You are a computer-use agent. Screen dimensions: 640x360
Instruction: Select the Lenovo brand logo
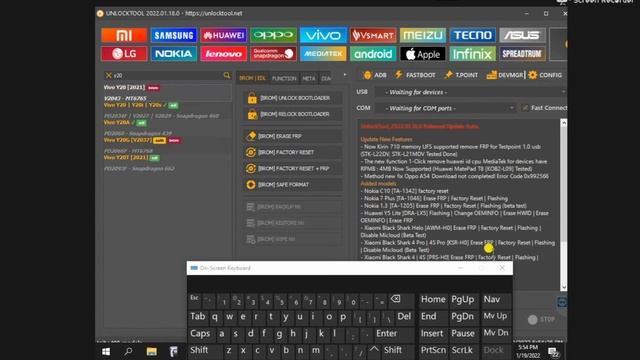point(224,53)
